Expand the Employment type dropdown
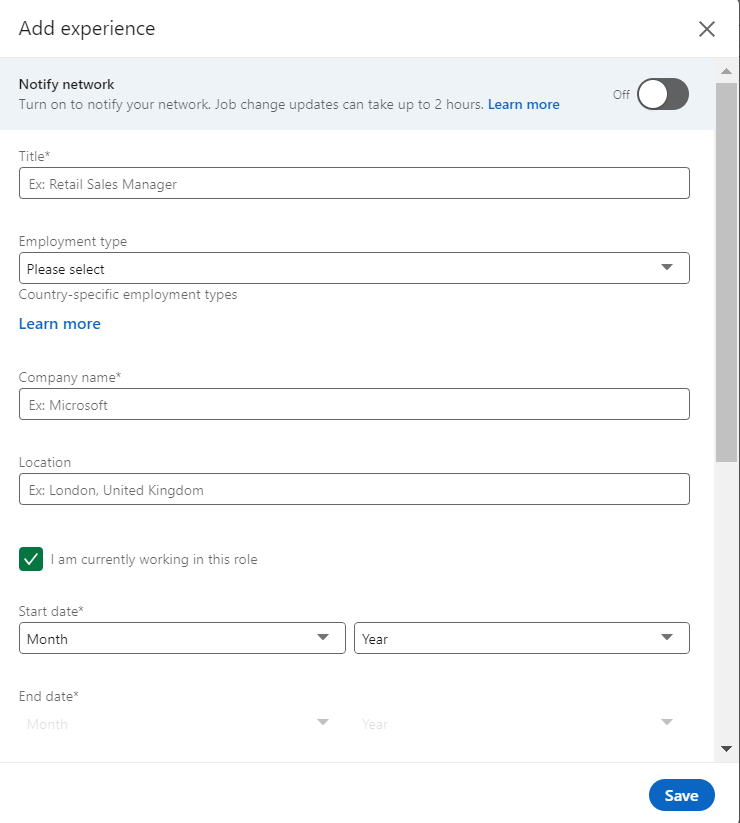 354,268
